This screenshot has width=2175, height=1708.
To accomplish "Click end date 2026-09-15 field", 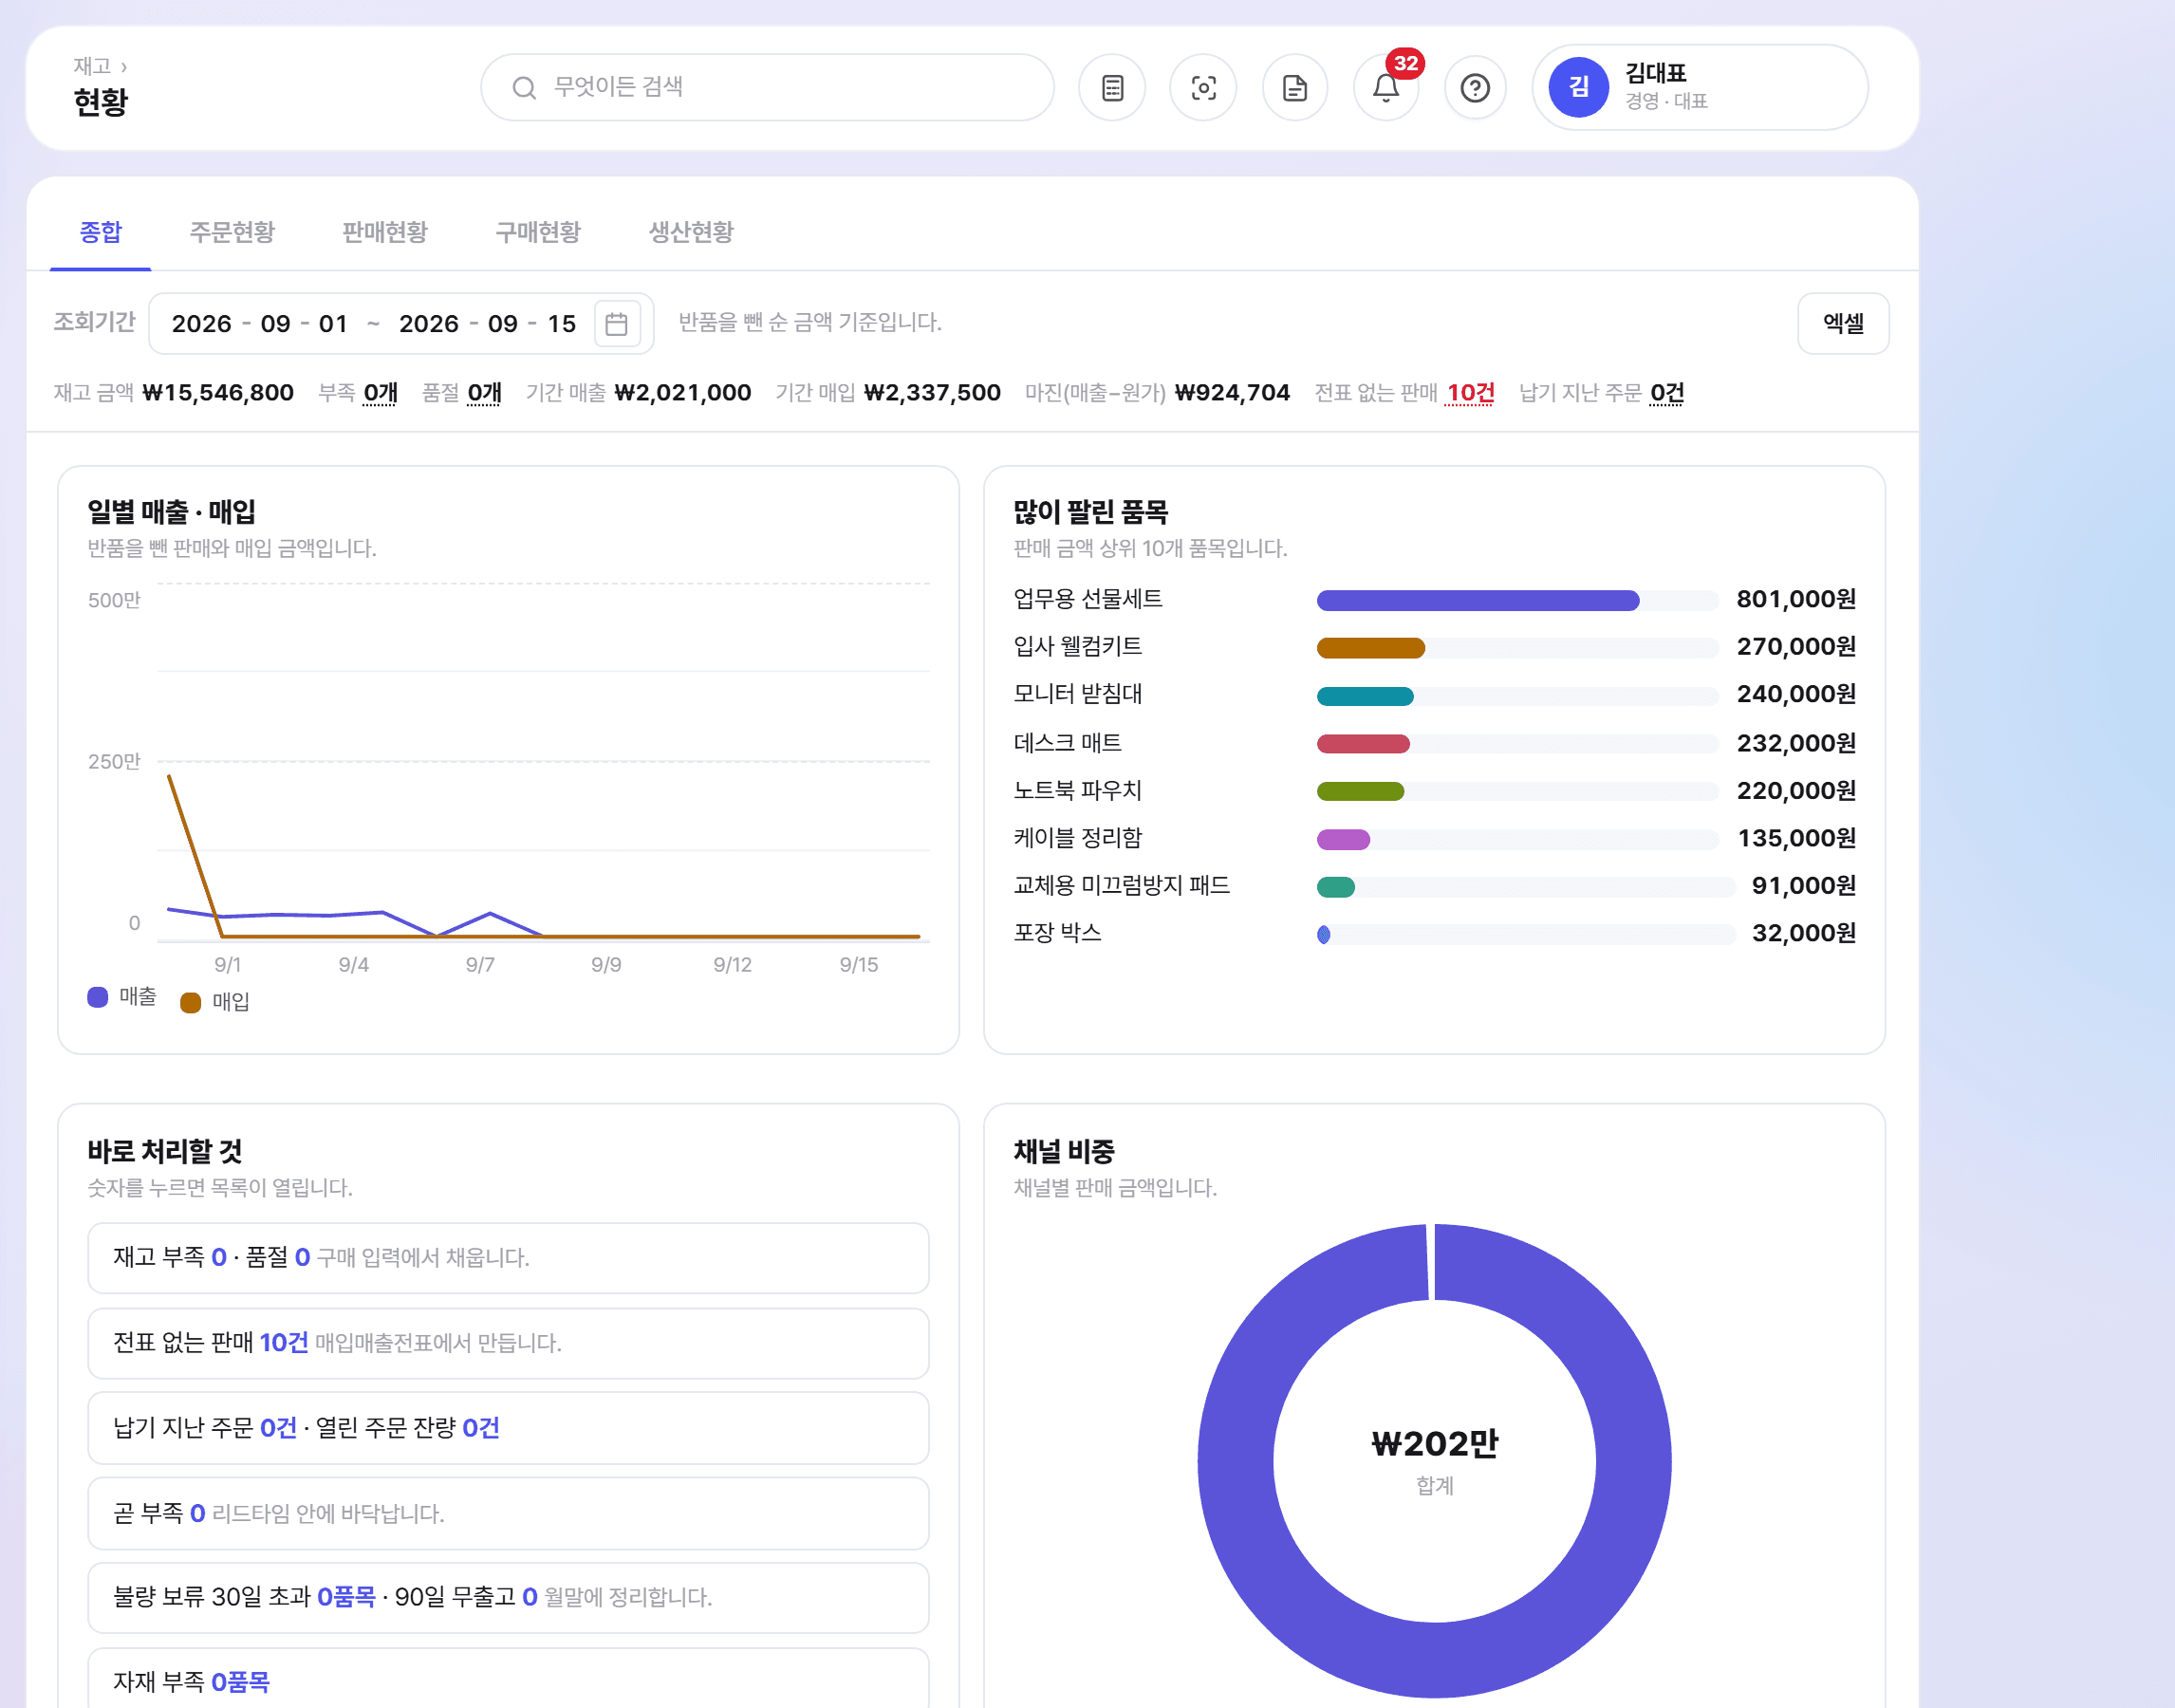I will tap(487, 324).
